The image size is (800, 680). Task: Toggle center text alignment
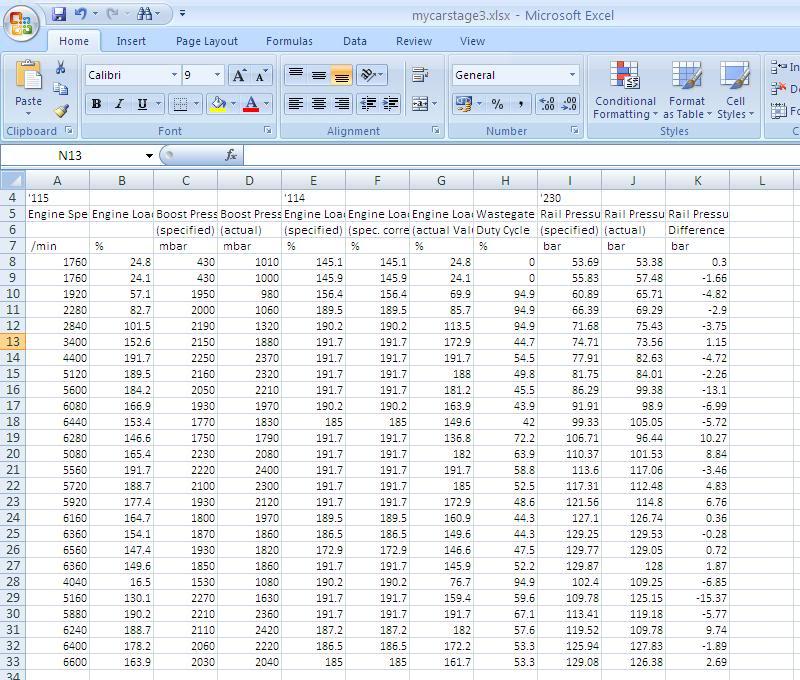(318, 104)
